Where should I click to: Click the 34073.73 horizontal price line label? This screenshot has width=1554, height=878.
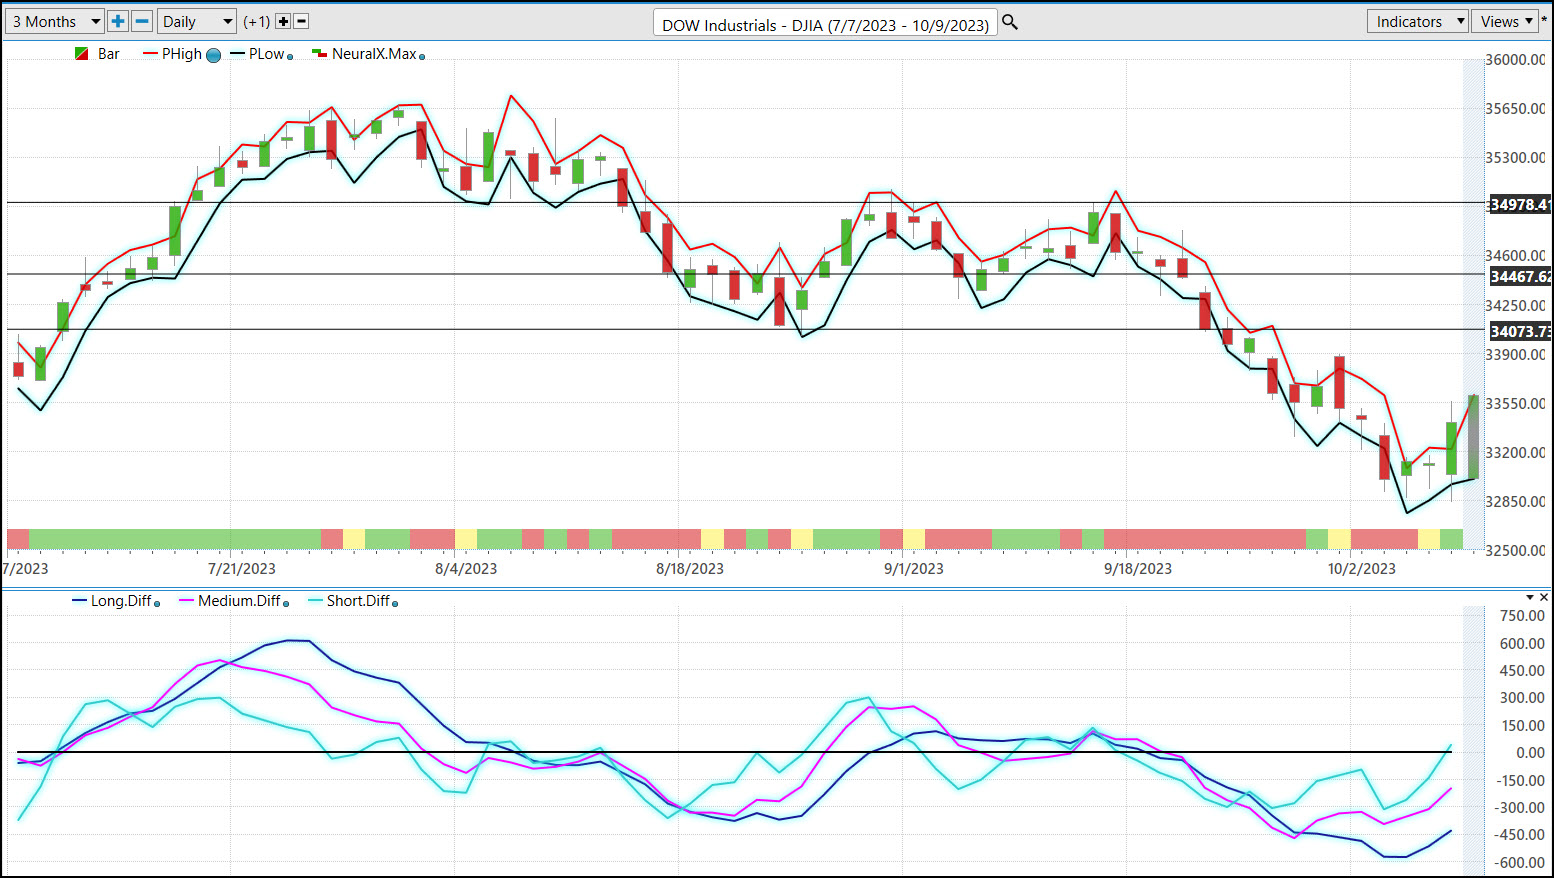click(x=1520, y=332)
